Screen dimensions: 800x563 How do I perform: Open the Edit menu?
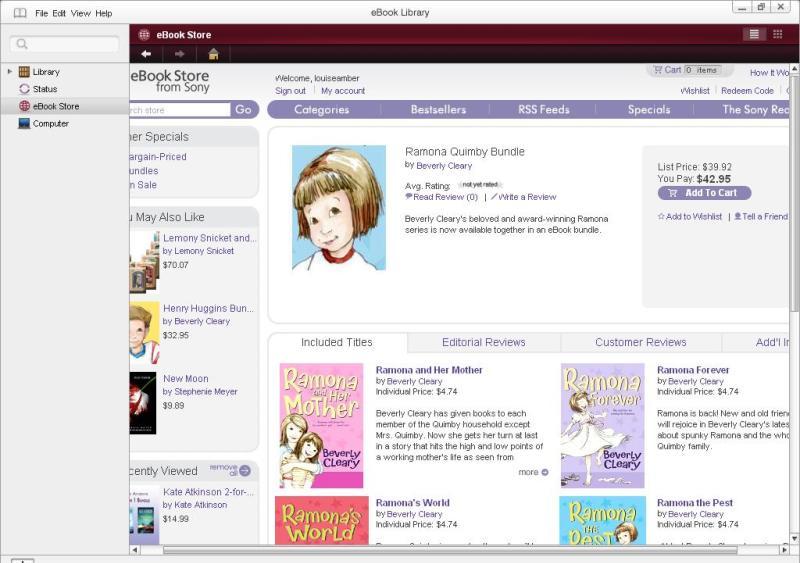pyautogui.click(x=59, y=13)
